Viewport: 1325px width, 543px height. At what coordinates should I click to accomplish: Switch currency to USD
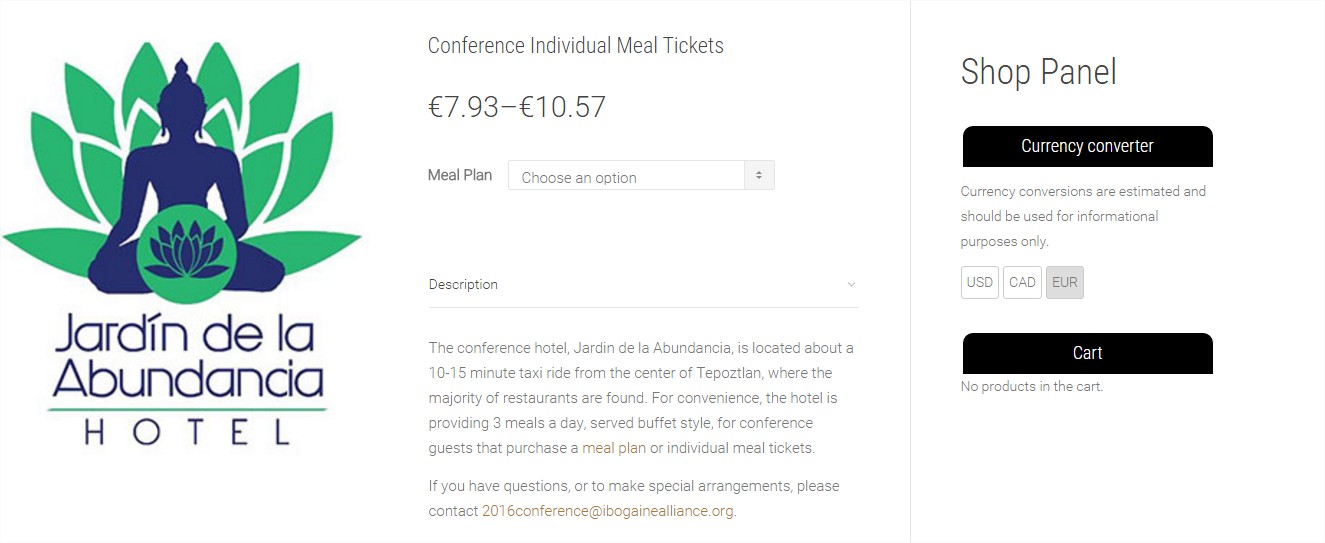[x=980, y=282]
